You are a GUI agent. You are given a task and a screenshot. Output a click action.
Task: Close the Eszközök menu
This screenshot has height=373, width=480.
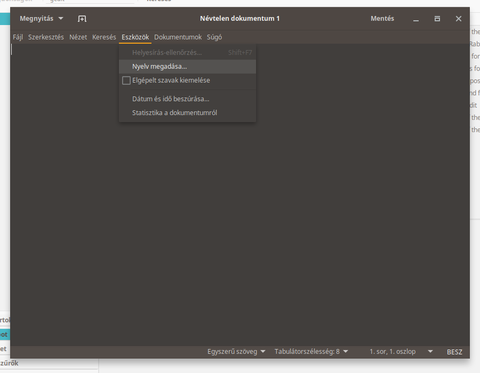click(x=135, y=37)
